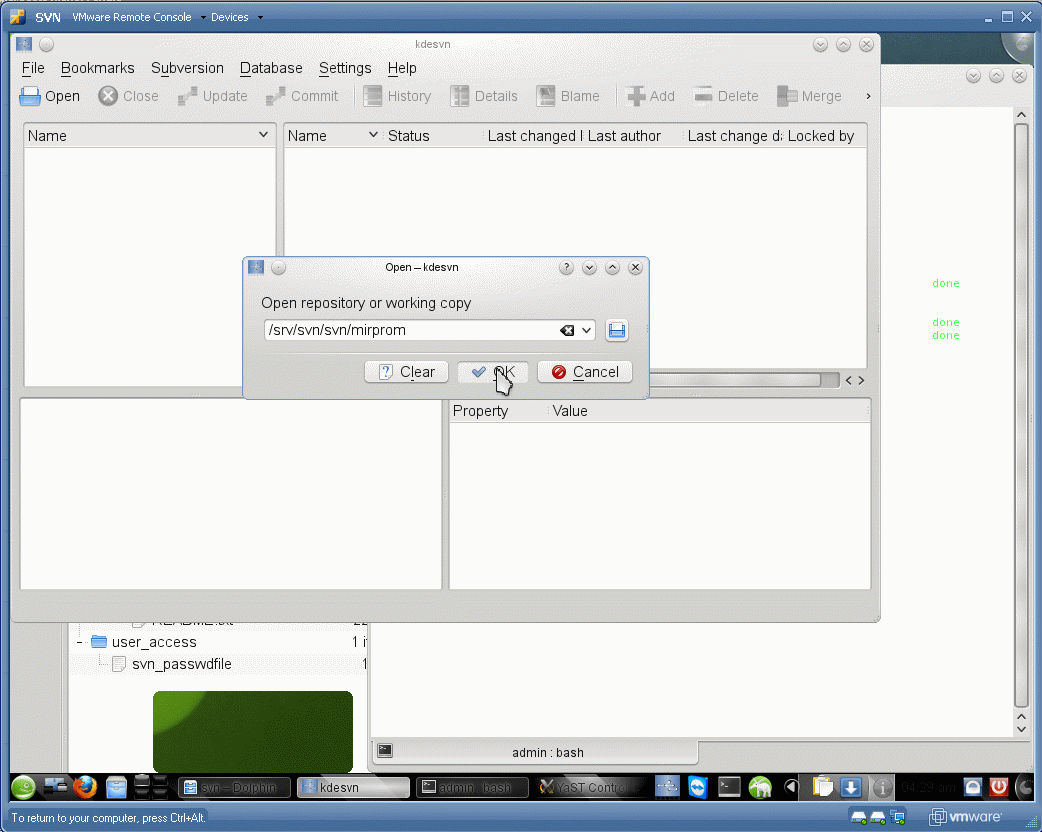Click the left tree Name column sort arrow

263,135
